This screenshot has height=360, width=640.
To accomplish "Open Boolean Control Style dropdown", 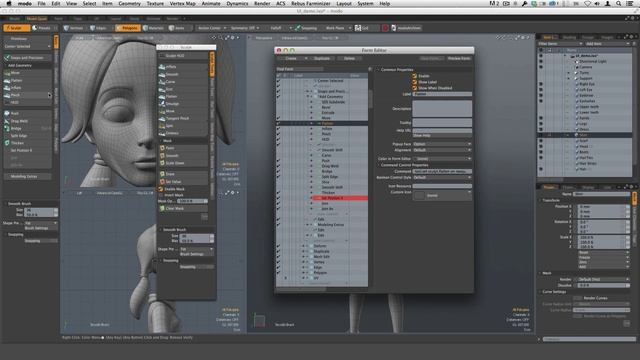I will pos(442,178).
